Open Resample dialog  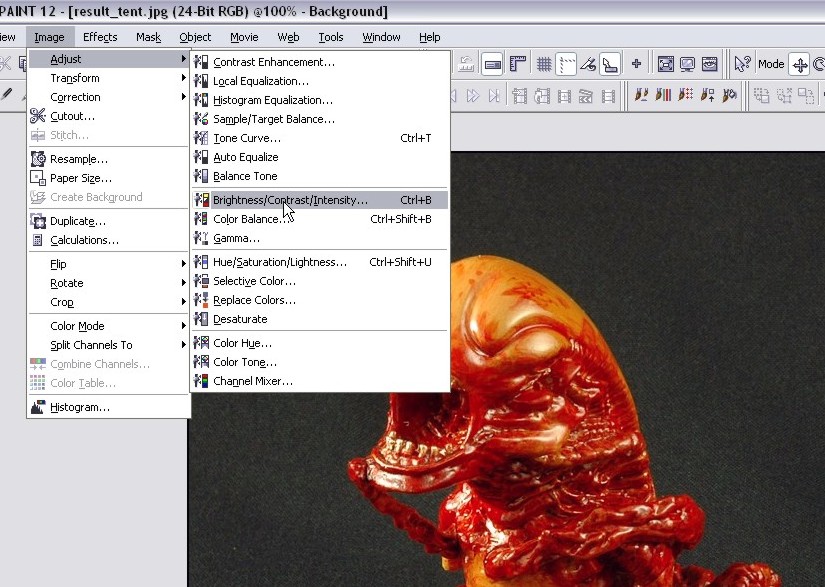pos(108,159)
